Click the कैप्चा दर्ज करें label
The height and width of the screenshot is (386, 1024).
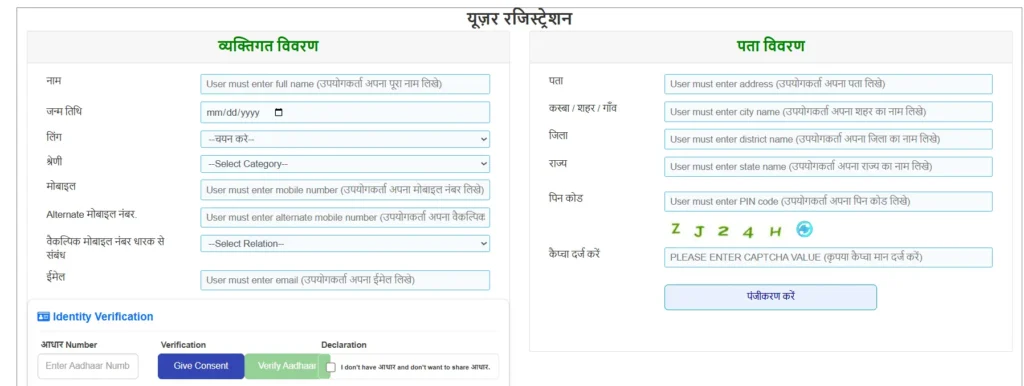(574, 253)
